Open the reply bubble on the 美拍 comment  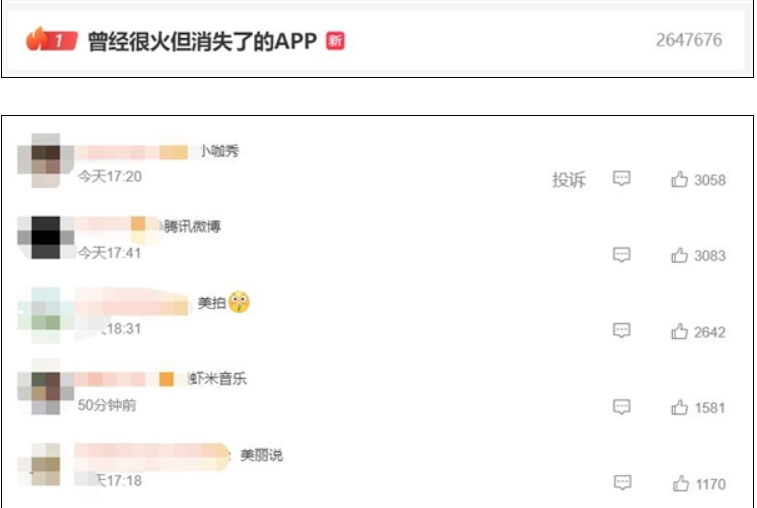[x=621, y=330]
